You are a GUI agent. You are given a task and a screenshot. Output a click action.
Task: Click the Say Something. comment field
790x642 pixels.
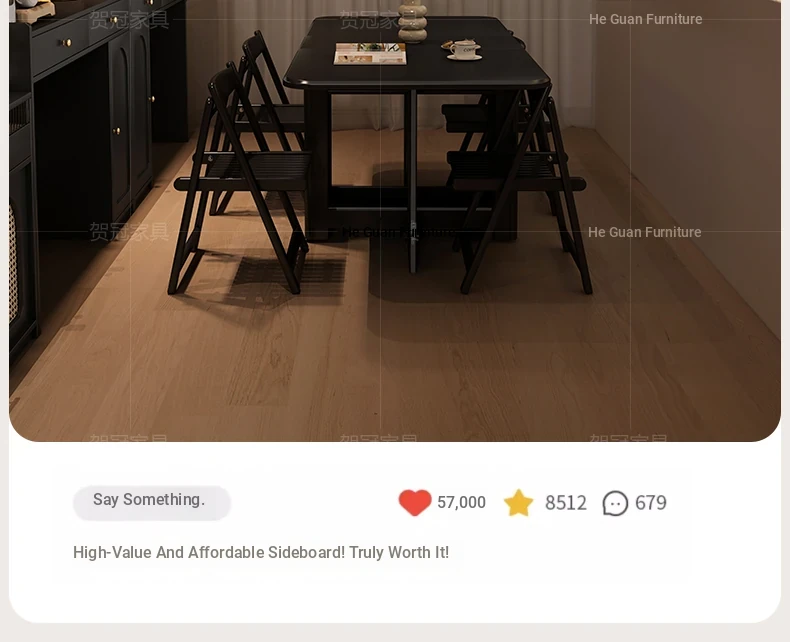point(152,502)
